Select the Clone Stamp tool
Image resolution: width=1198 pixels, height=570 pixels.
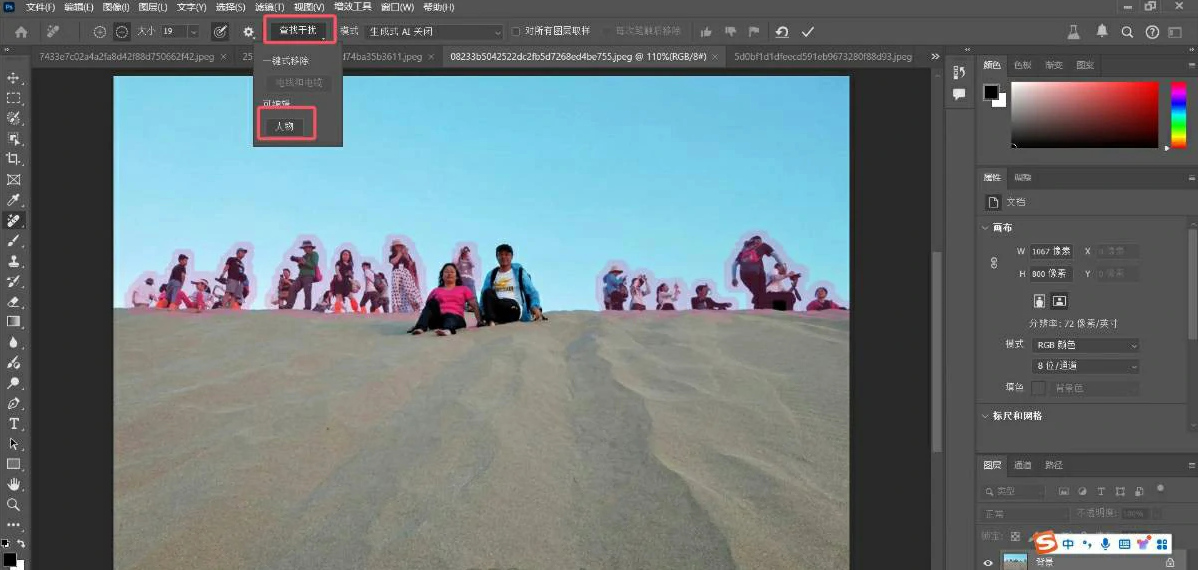[x=13, y=261]
